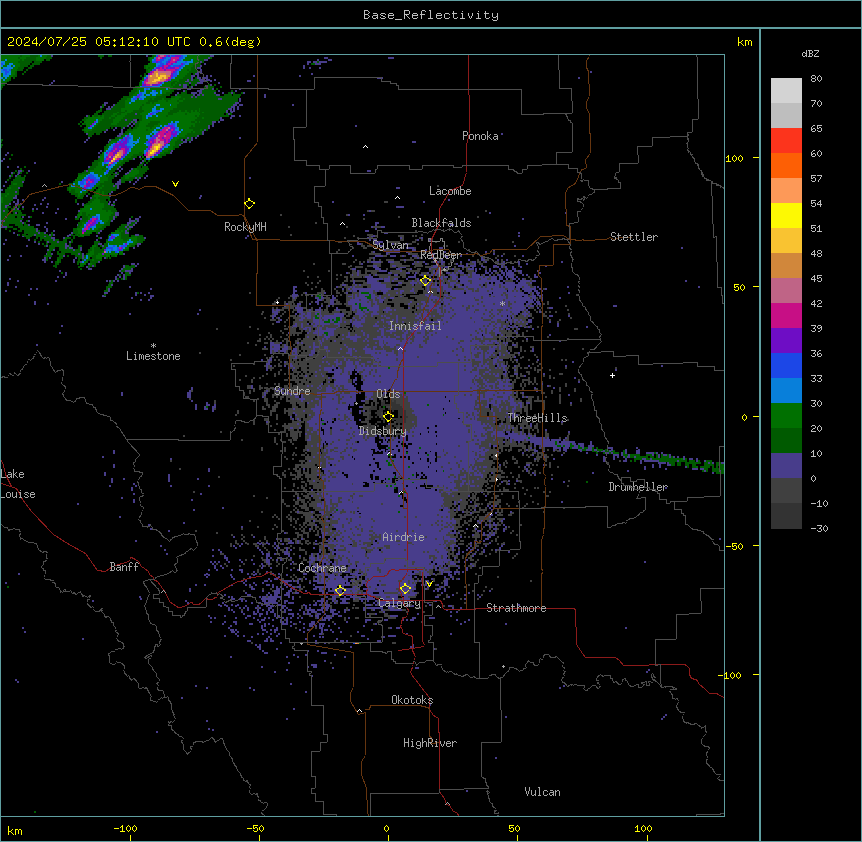Select the RockyMH label

click(245, 227)
